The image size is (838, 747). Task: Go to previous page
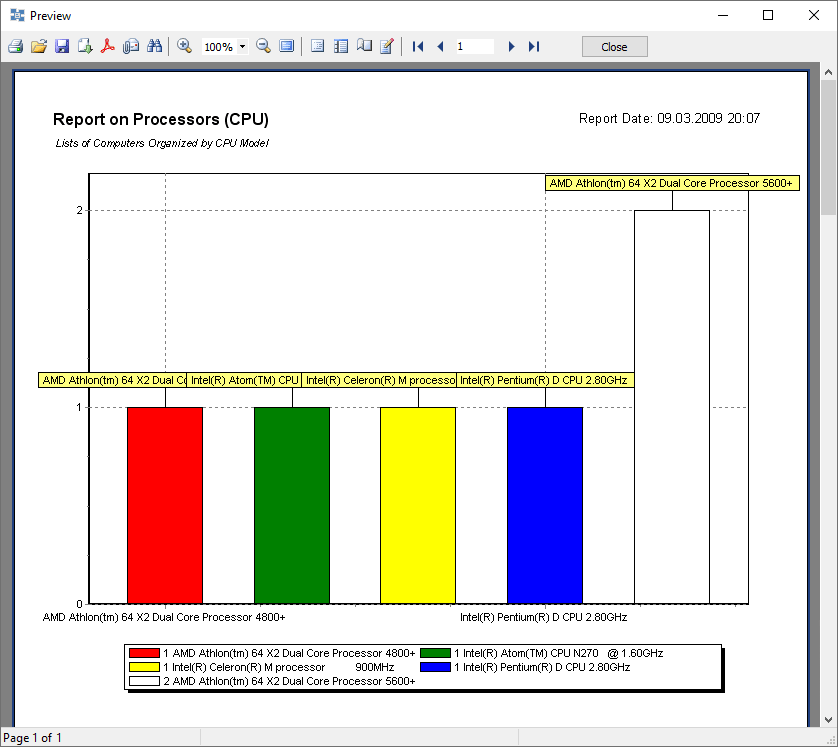click(x=440, y=46)
